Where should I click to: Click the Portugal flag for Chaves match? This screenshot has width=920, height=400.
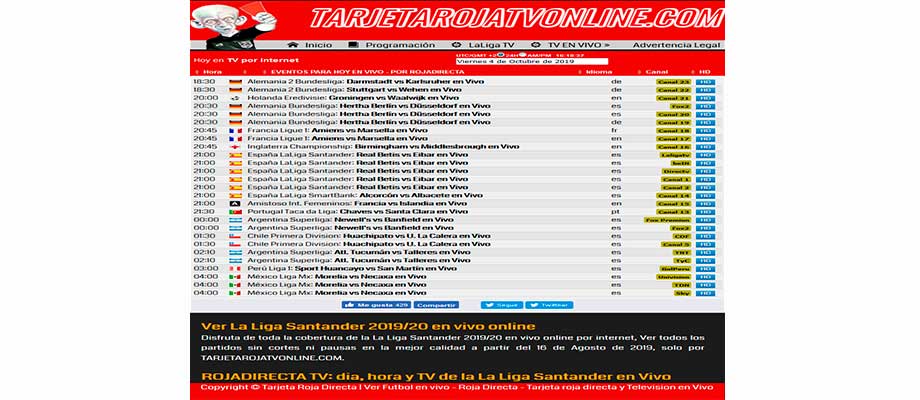pyautogui.click(x=236, y=212)
